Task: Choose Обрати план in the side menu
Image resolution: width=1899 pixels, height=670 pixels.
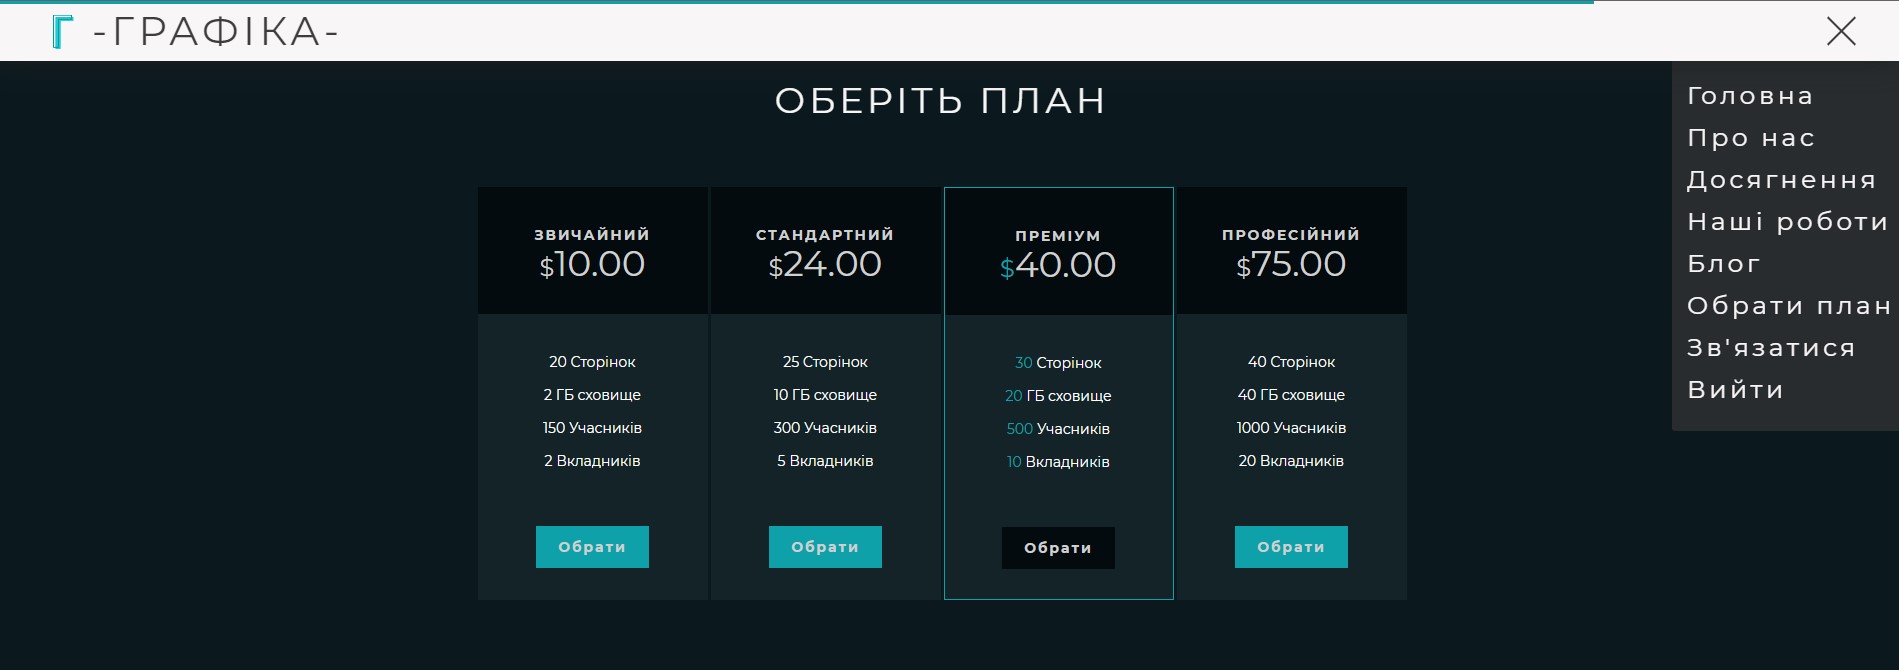Action: (x=1788, y=306)
